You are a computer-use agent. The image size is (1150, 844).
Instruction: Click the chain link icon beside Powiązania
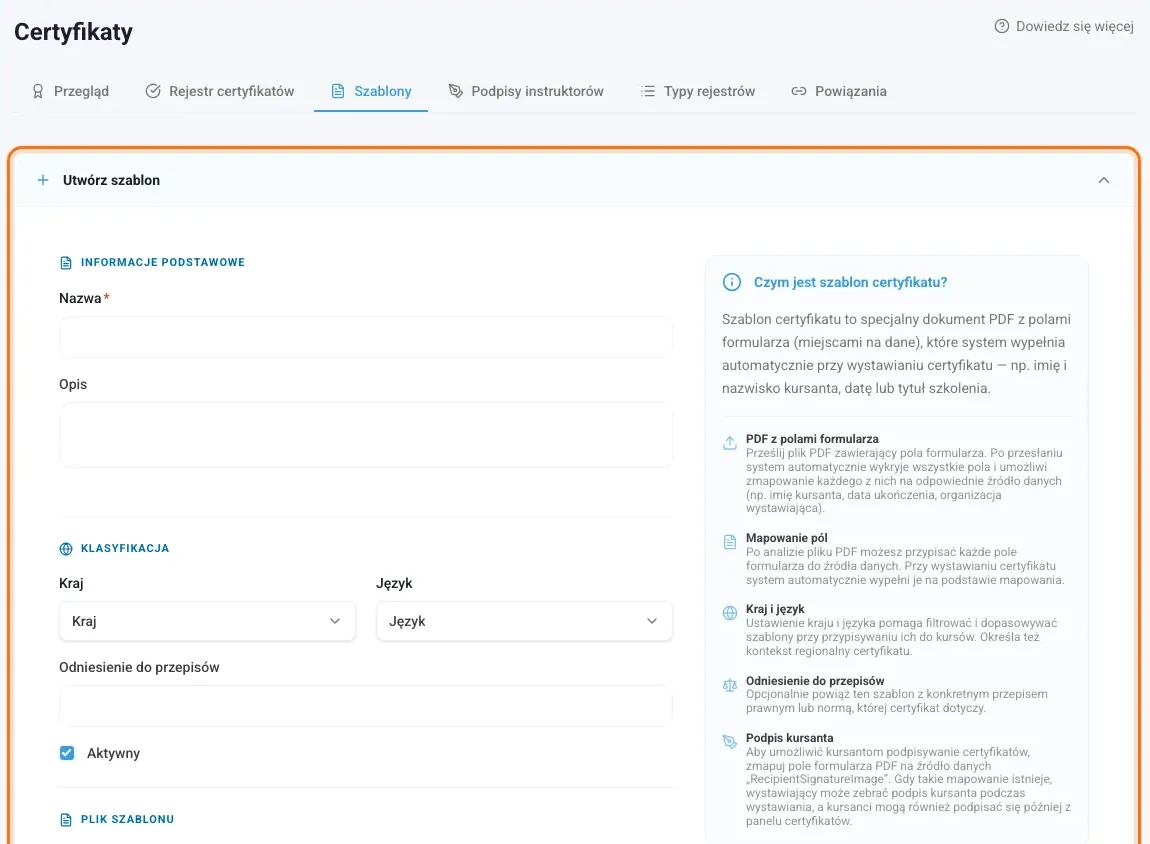tap(799, 91)
